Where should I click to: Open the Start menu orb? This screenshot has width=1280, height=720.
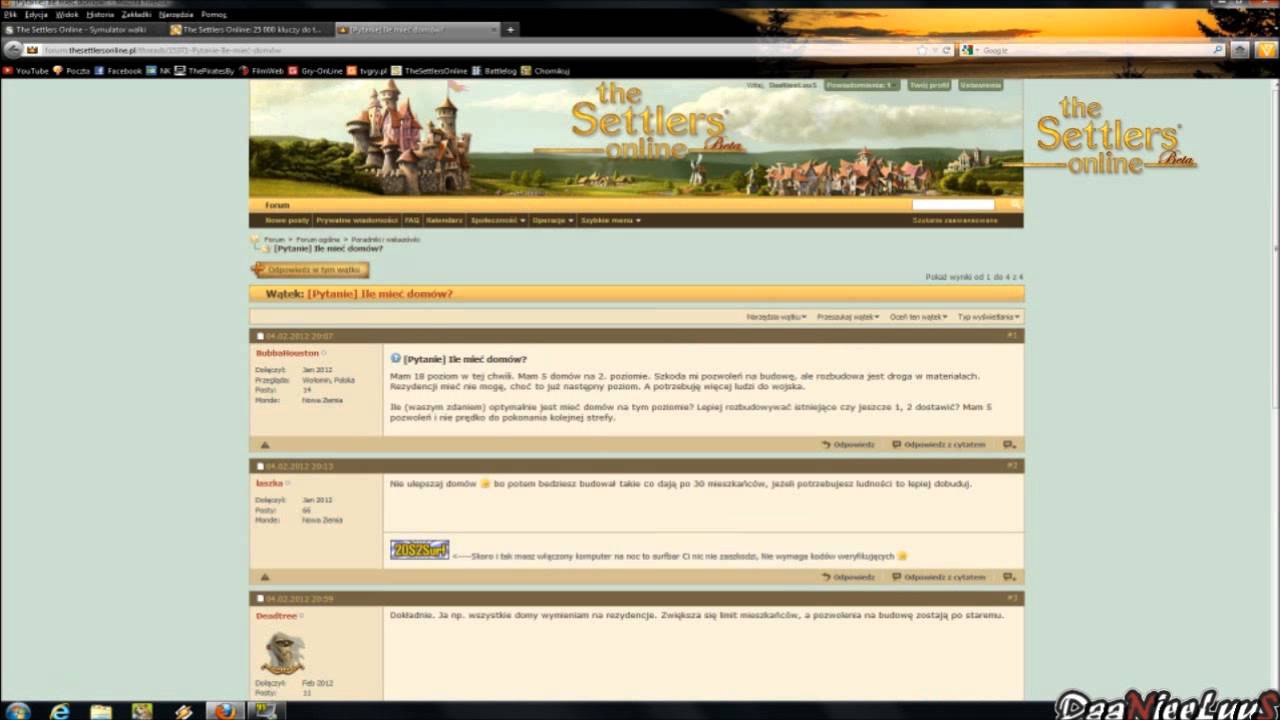point(18,711)
